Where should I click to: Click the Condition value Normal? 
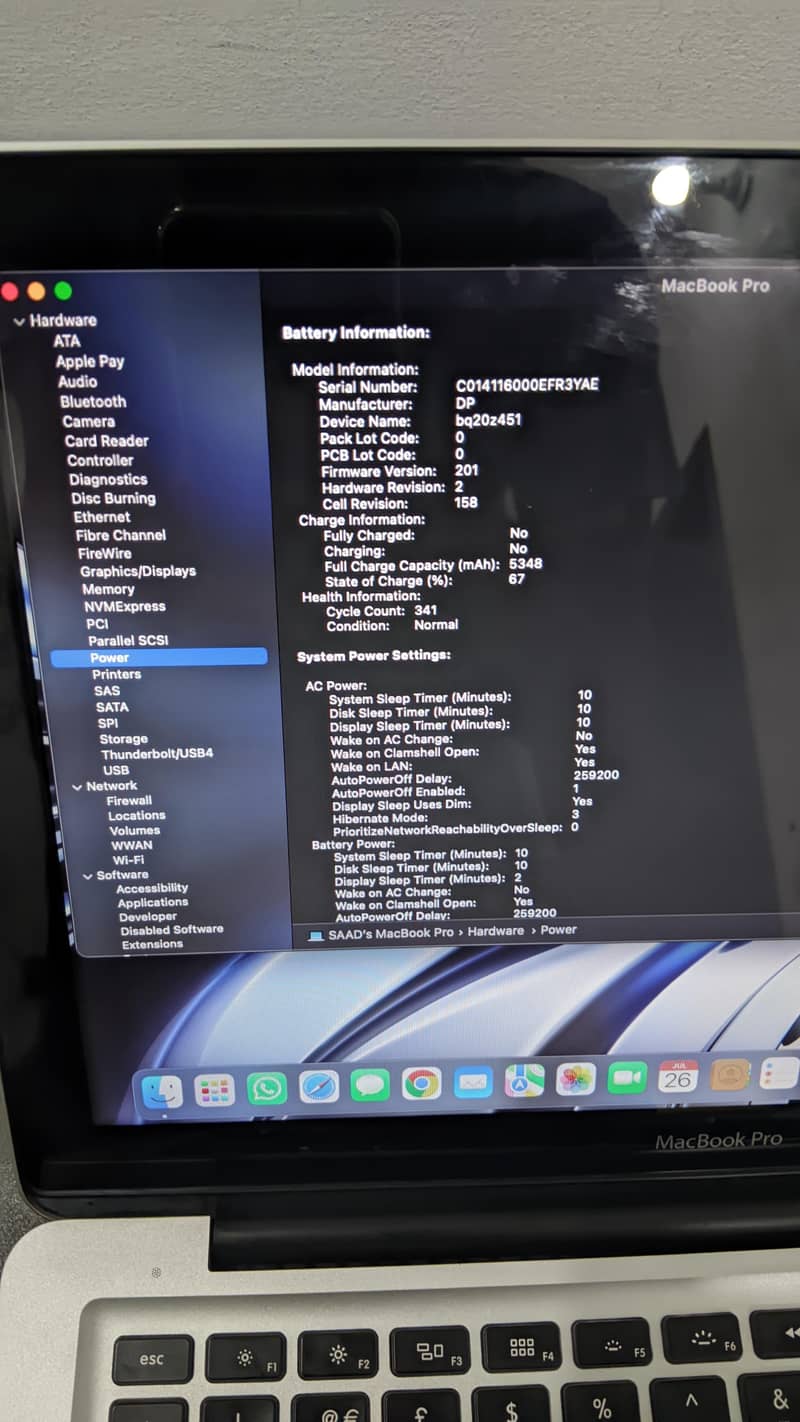[436, 624]
